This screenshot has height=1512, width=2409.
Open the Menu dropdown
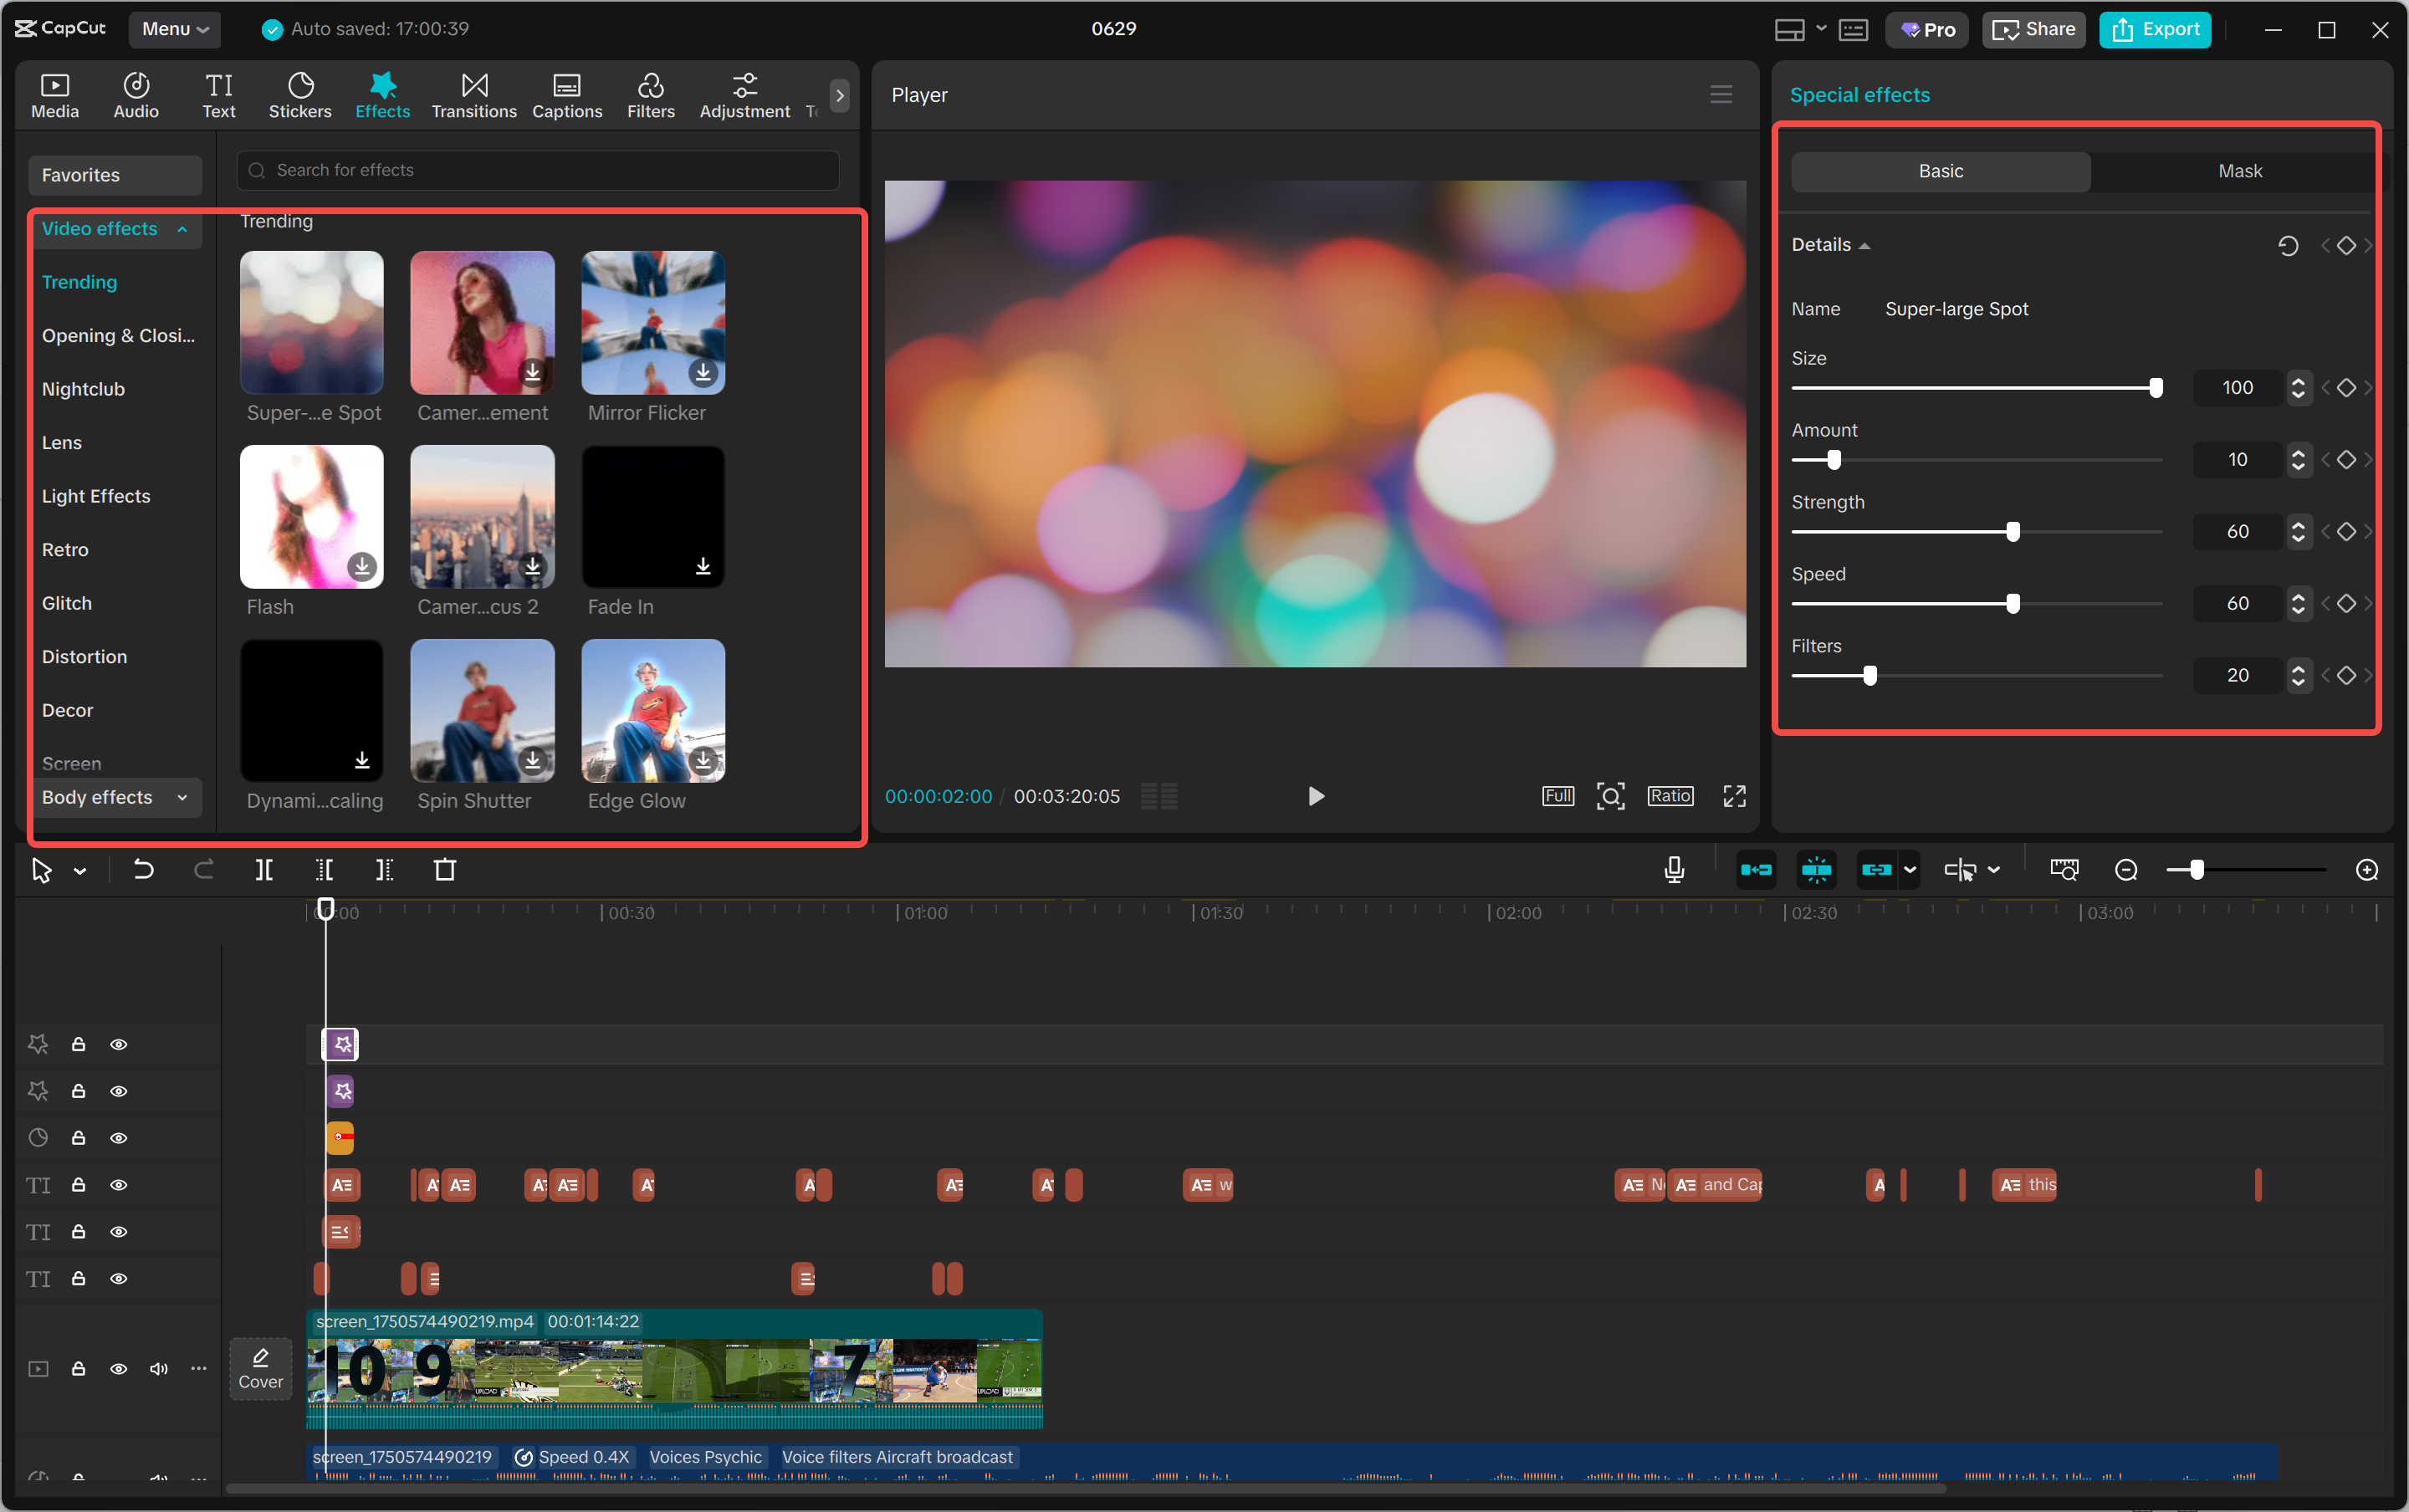[174, 29]
